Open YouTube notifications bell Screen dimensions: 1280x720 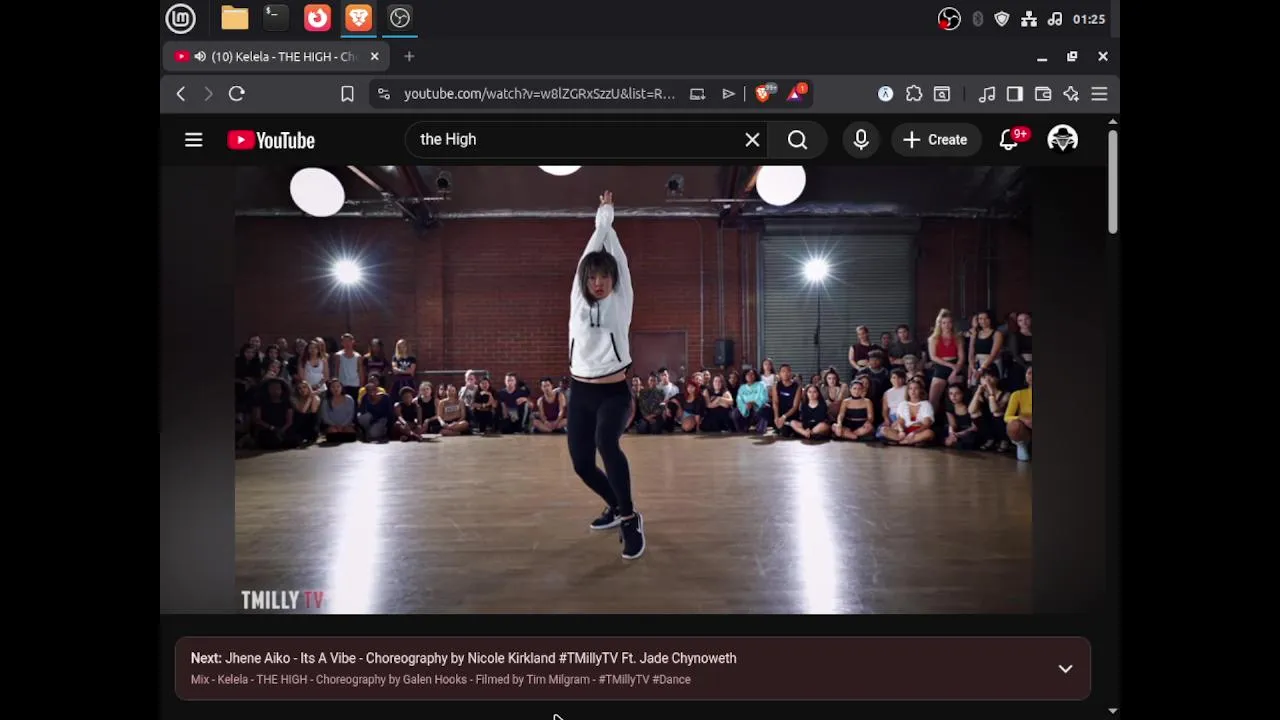pos(1009,140)
